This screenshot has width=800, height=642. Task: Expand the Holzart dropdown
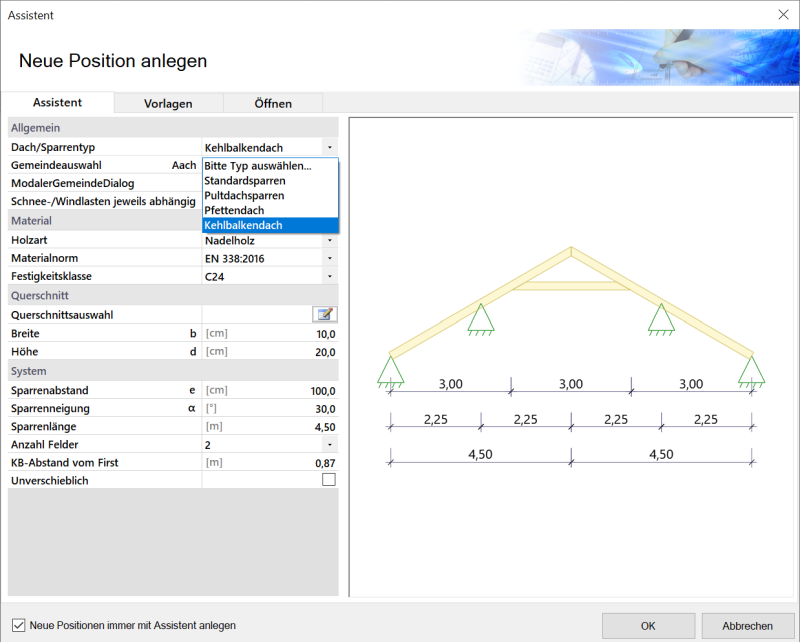(330, 240)
